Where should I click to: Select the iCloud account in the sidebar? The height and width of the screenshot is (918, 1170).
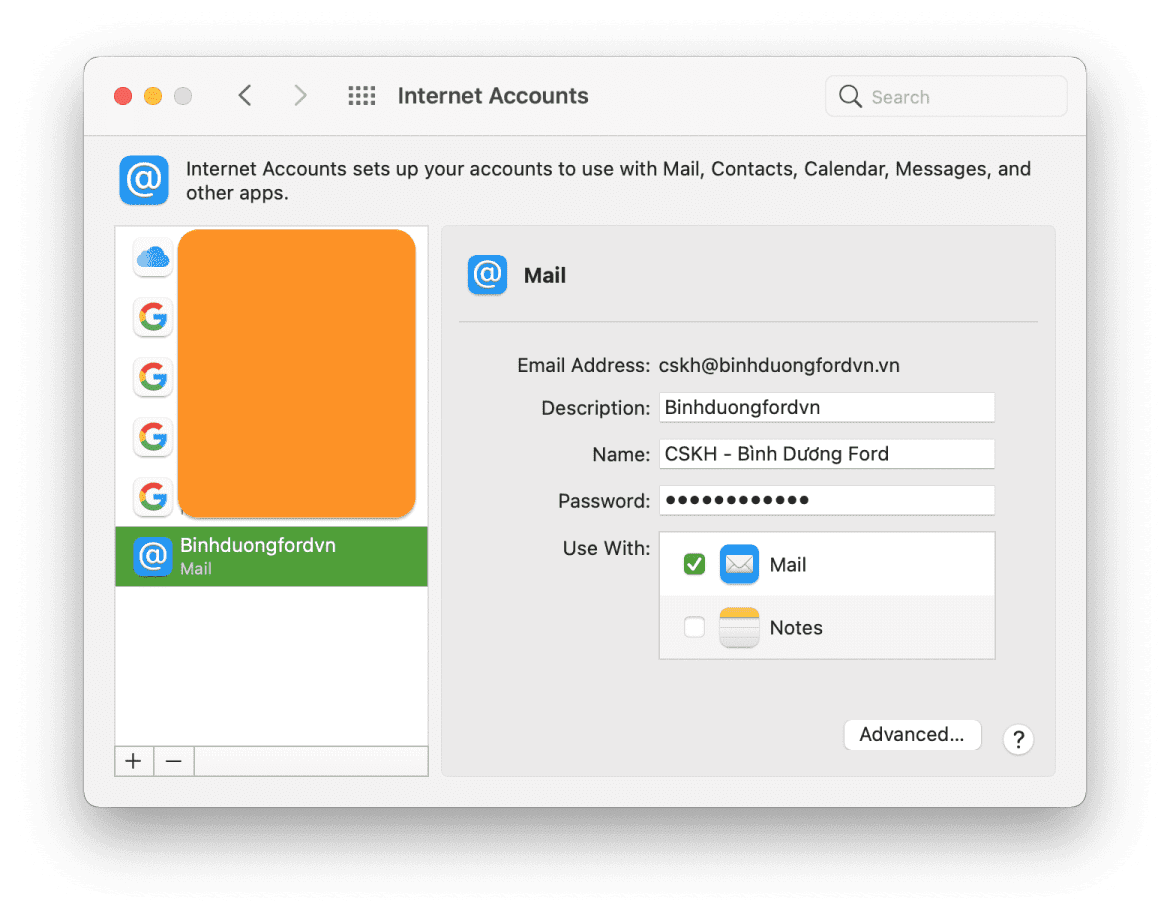point(152,257)
